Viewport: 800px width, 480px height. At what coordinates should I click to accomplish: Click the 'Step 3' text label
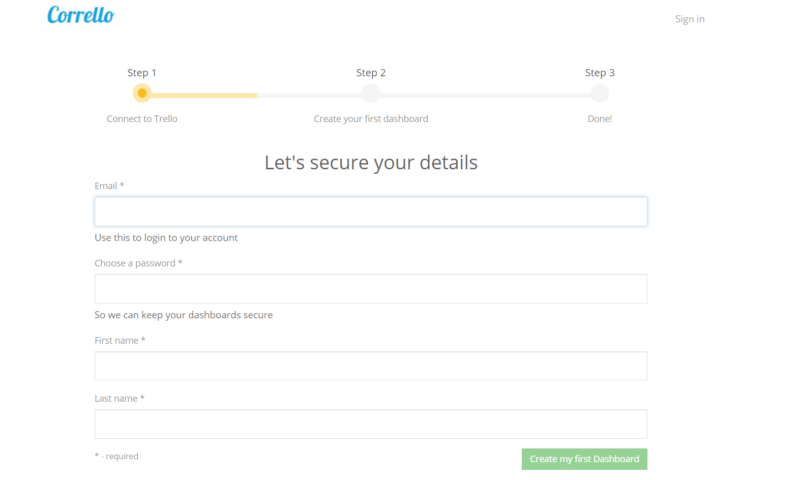point(599,73)
